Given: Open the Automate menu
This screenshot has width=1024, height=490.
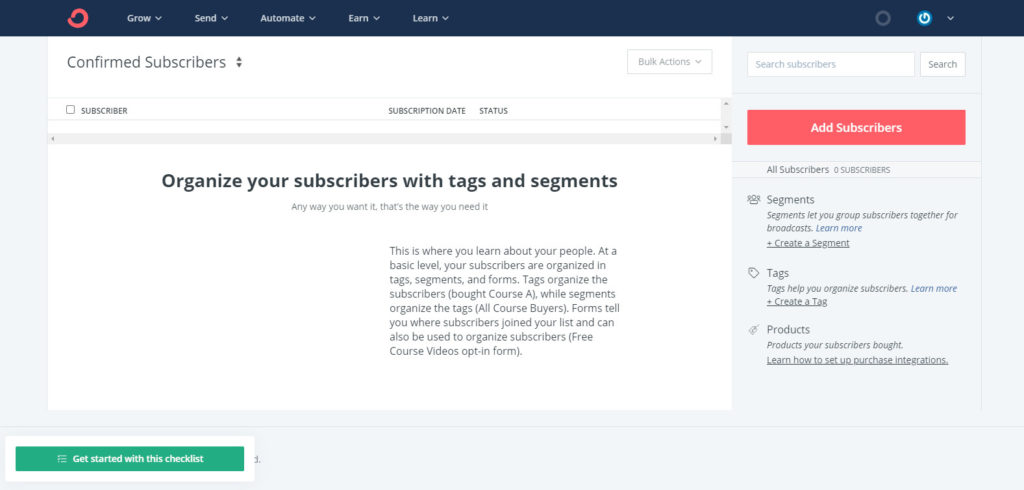Looking at the screenshot, I should pyautogui.click(x=288, y=18).
